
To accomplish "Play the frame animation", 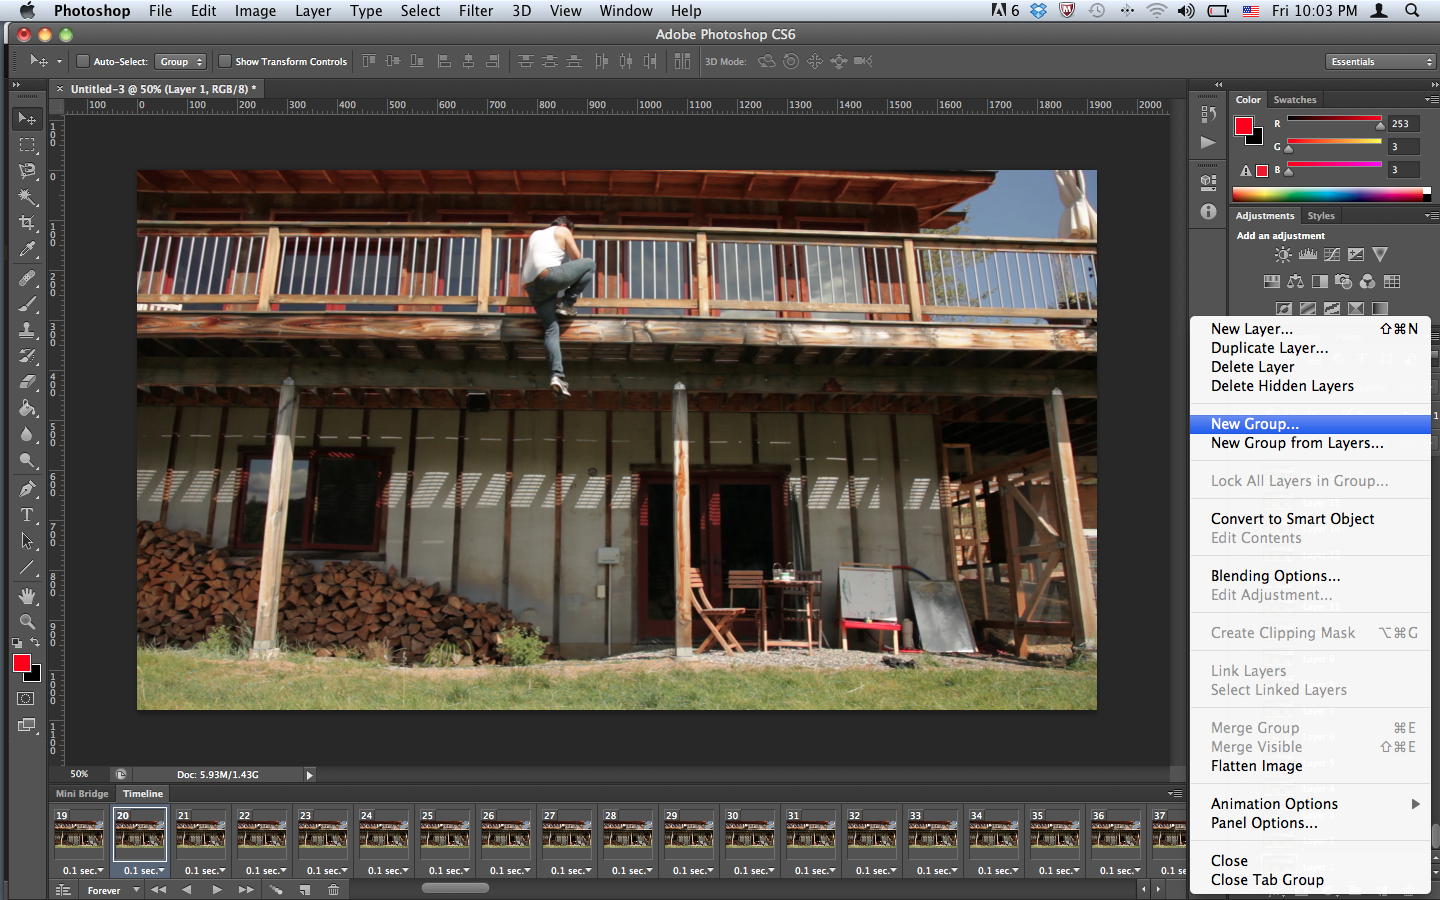I will [x=217, y=890].
